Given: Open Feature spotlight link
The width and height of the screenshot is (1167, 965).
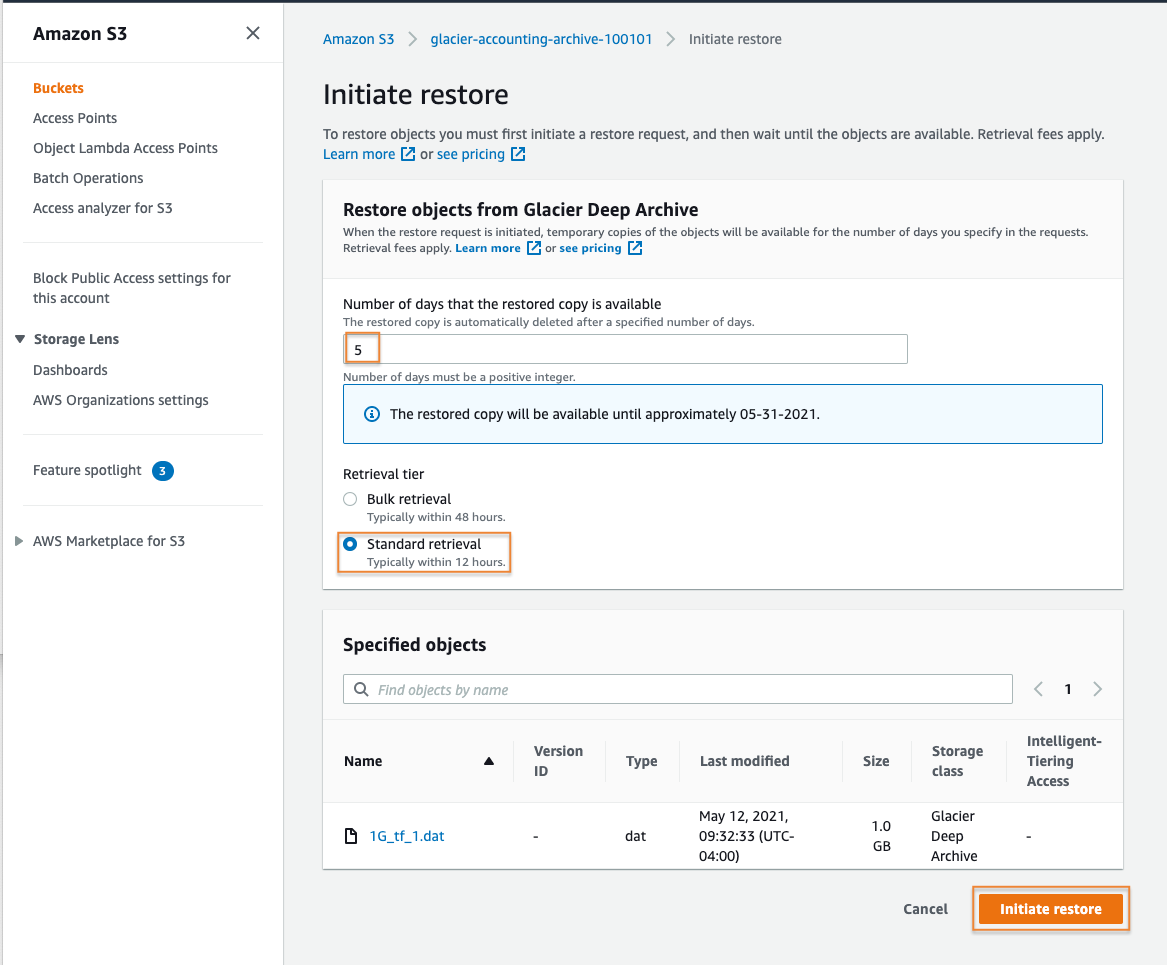Looking at the screenshot, I should [87, 470].
